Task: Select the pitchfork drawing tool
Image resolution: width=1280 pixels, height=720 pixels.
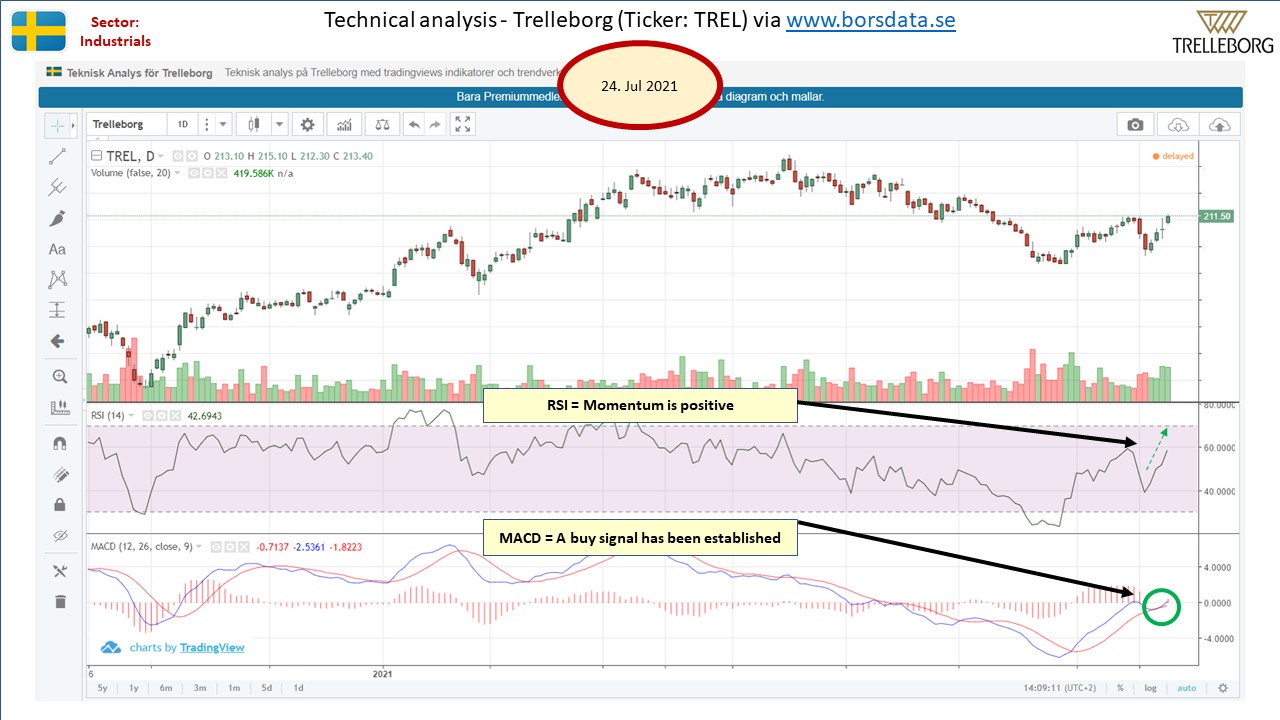Action: [58, 187]
